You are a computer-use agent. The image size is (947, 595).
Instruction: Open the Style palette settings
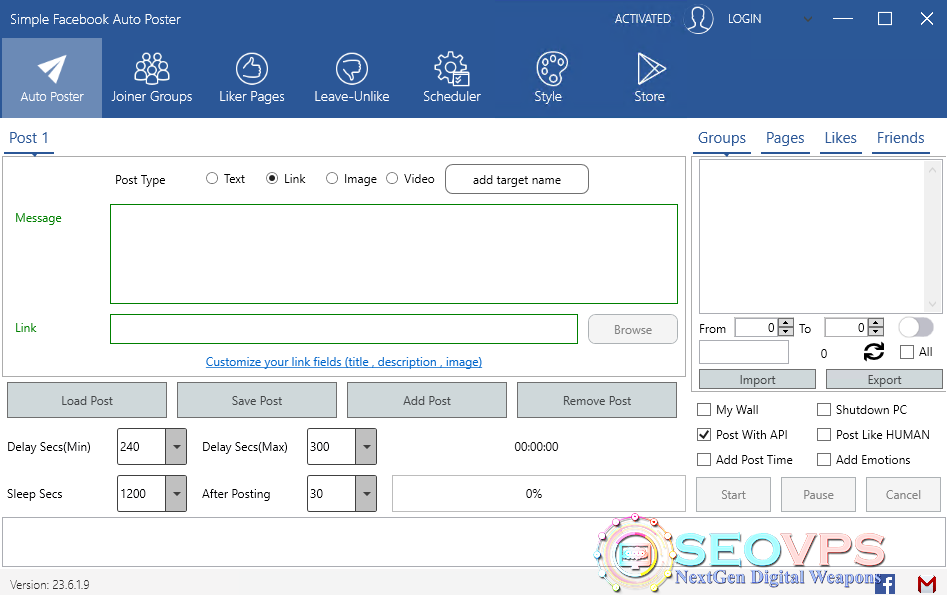pos(548,78)
